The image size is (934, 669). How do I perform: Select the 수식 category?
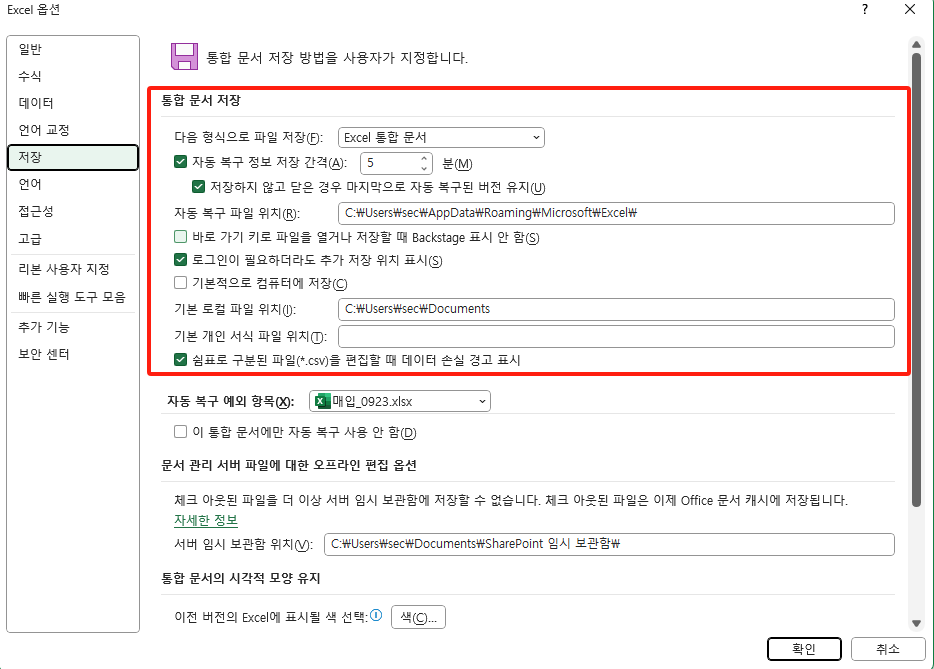(x=73, y=76)
